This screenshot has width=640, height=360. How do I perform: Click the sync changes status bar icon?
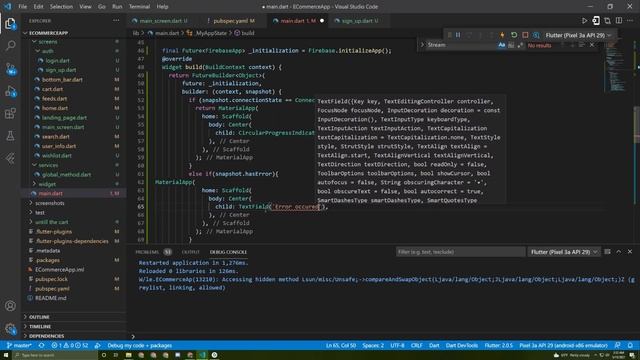41,345
